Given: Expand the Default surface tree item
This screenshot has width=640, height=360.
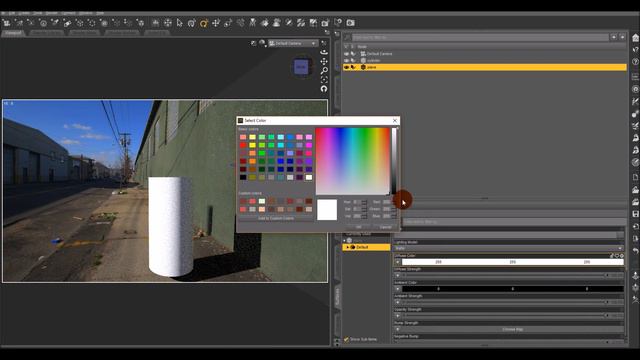Looking at the screenshot, I should [347, 247].
